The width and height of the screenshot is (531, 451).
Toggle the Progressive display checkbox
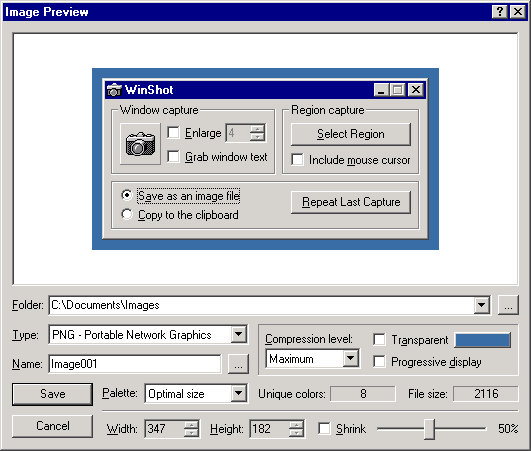379,361
